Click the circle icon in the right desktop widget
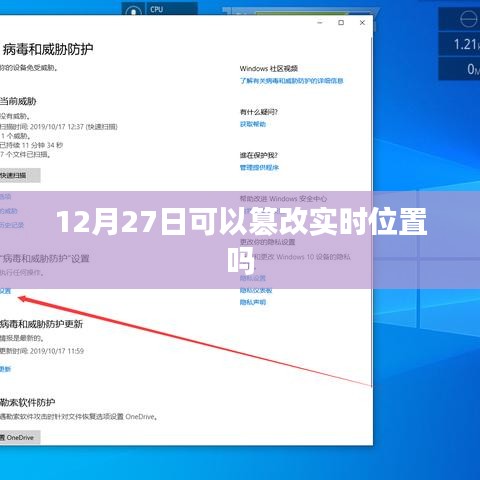 click(469, 19)
